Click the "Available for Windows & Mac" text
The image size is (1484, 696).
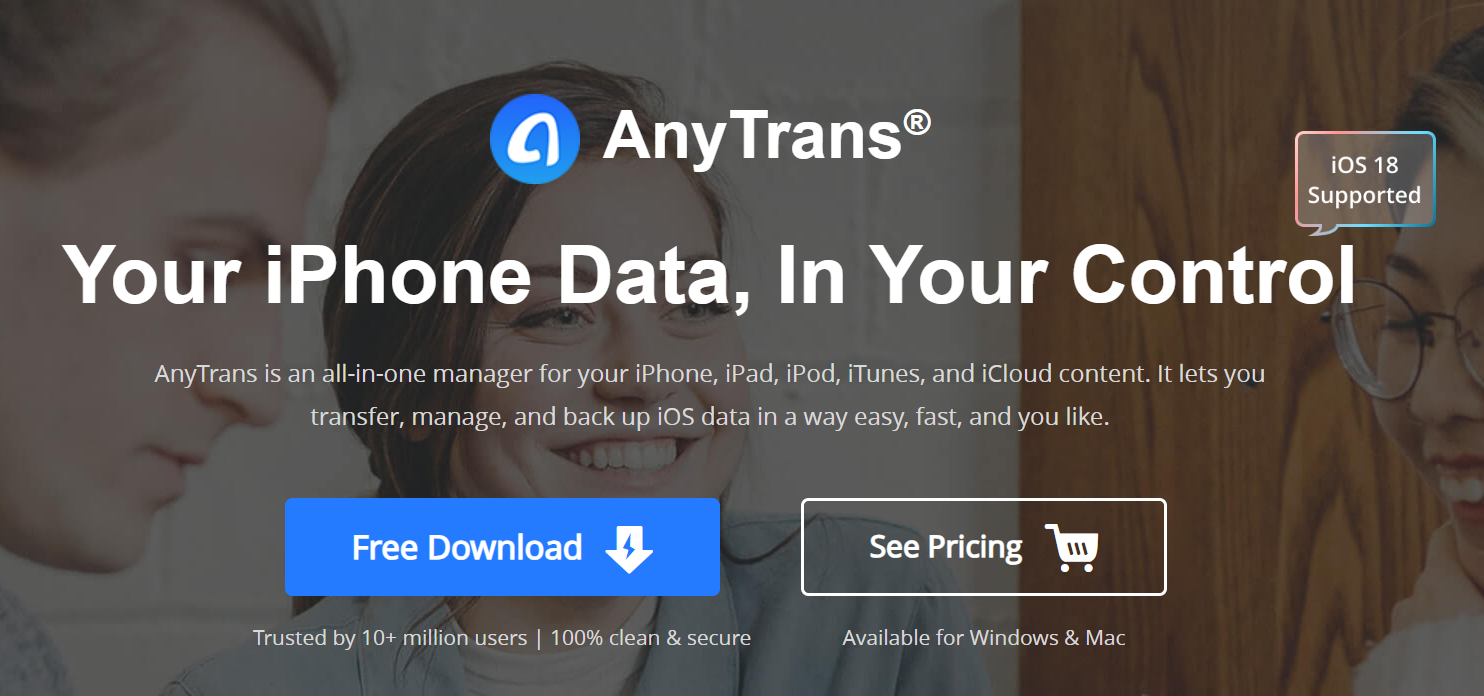(984, 637)
